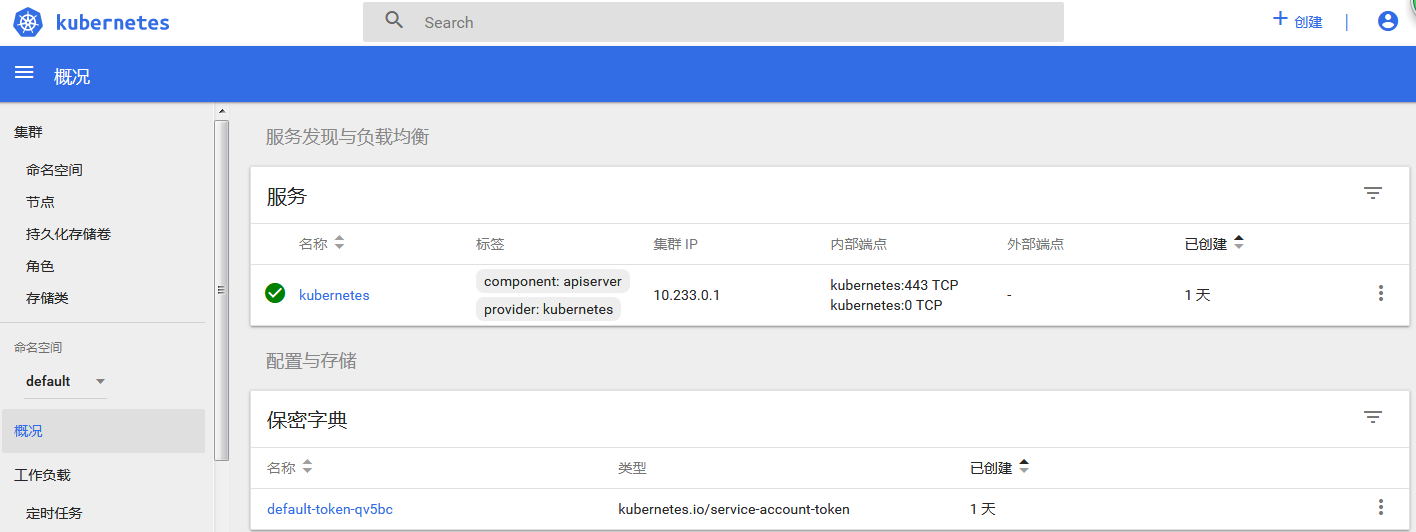Focus the Search input field
Screen dimensions: 1416x532
click(x=713, y=22)
